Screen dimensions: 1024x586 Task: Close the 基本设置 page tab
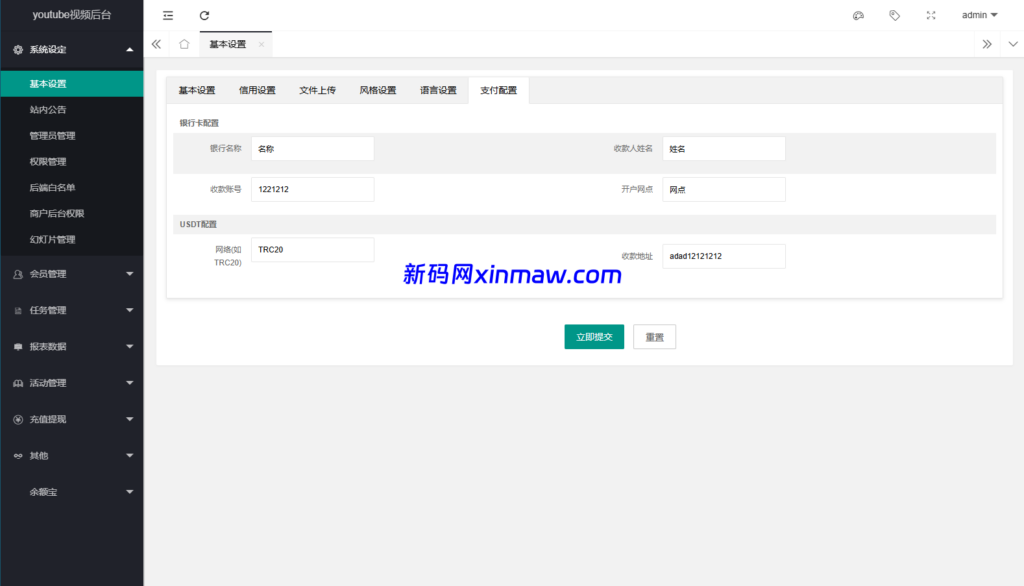pos(261,44)
